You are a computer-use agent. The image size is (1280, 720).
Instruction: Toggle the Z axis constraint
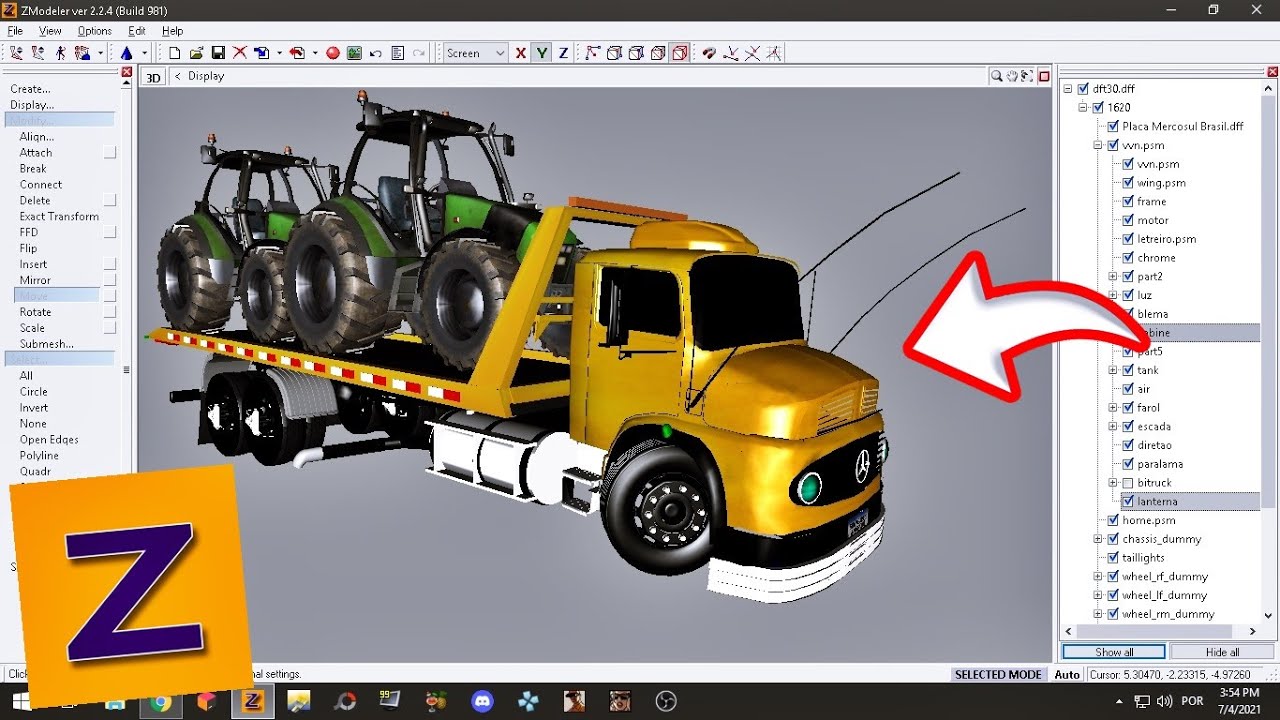[x=563, y=53]
